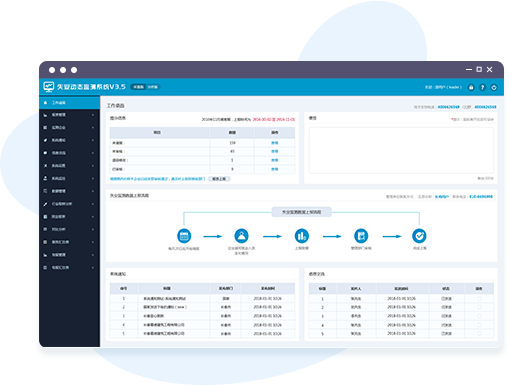The height and width of the screenshot is (385, 509).
Task: Toggle the row 1 message action circle
Action: click(x=479, y=299)
